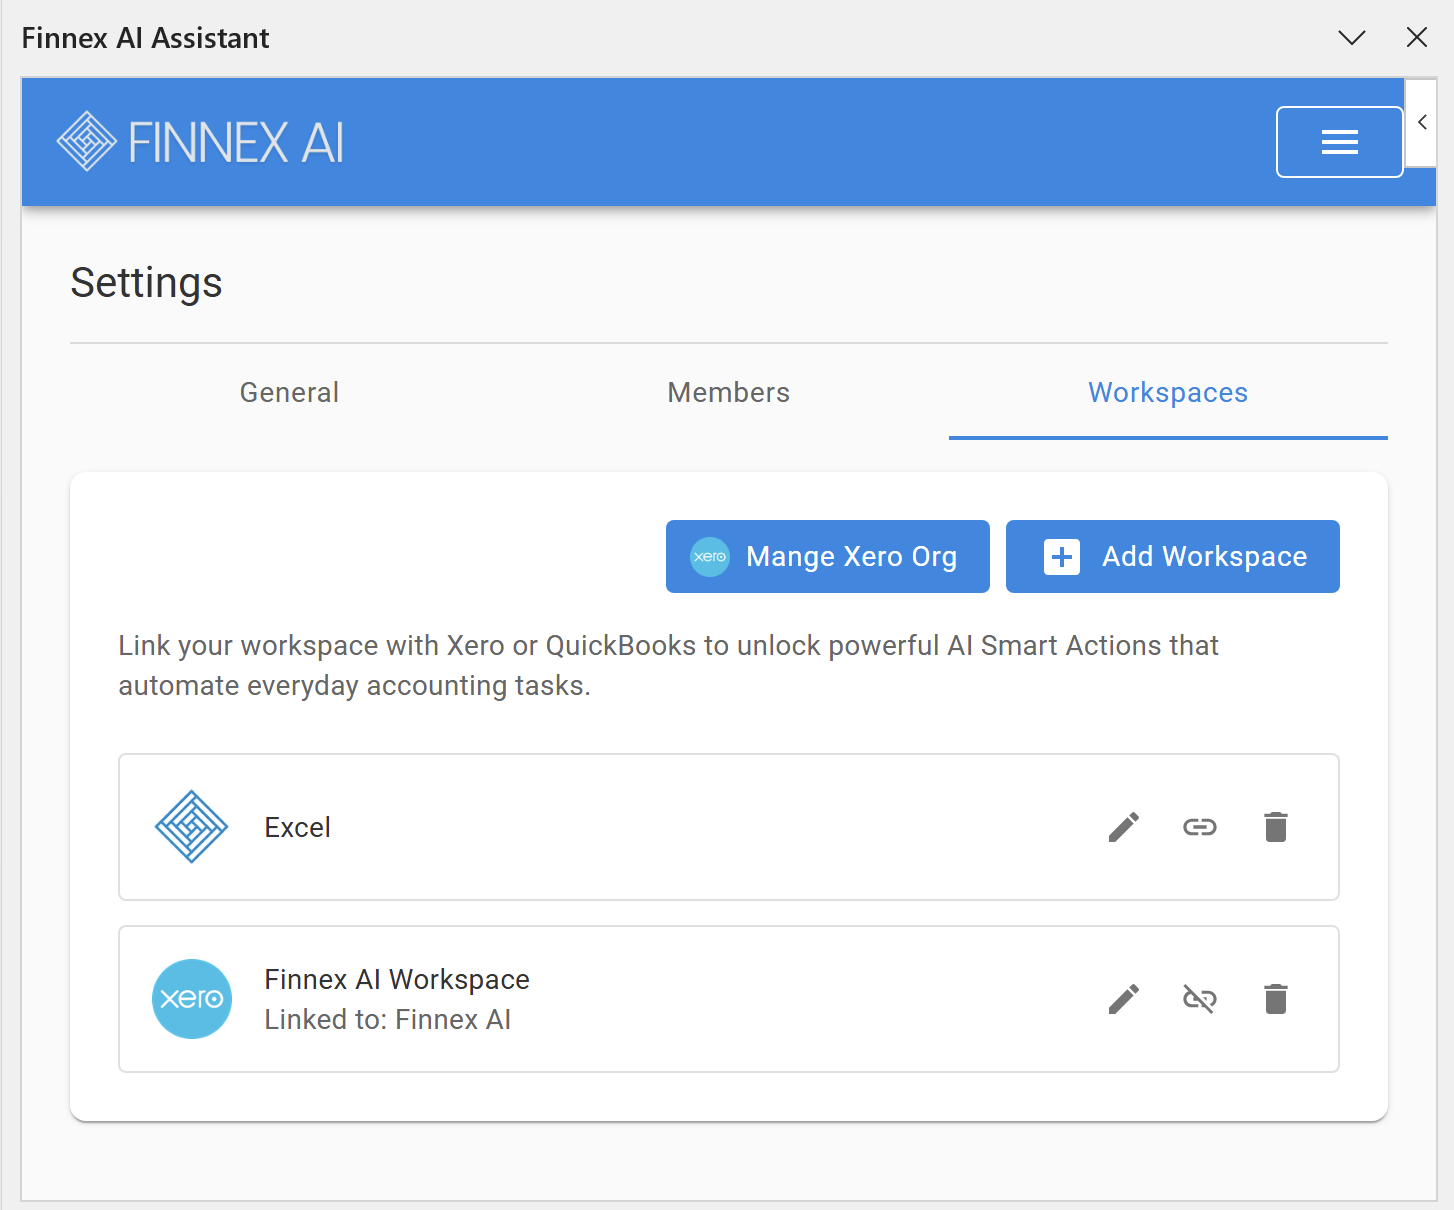Click the Finnex AI Assistant pane title
This screenshot has width=1454, height=1210.
(146, 38)
